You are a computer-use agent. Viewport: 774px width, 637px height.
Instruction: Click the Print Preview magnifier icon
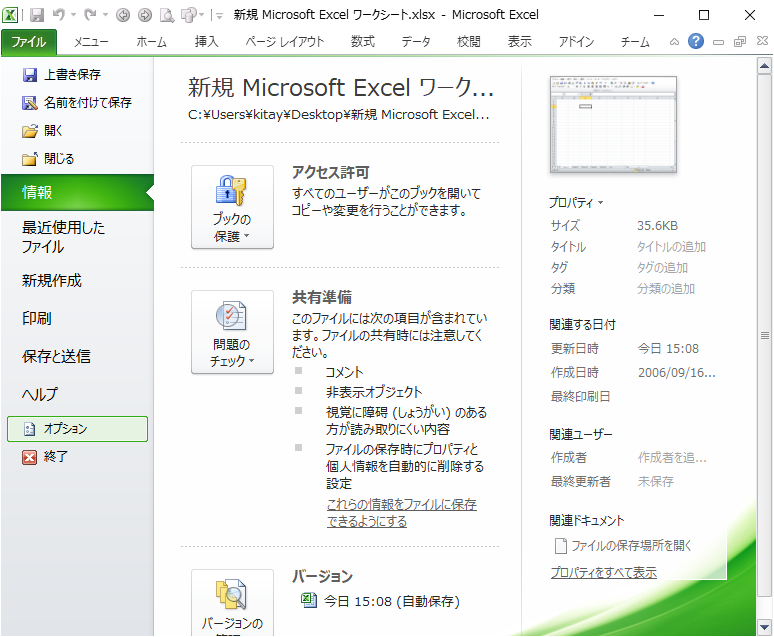point(167,16)
